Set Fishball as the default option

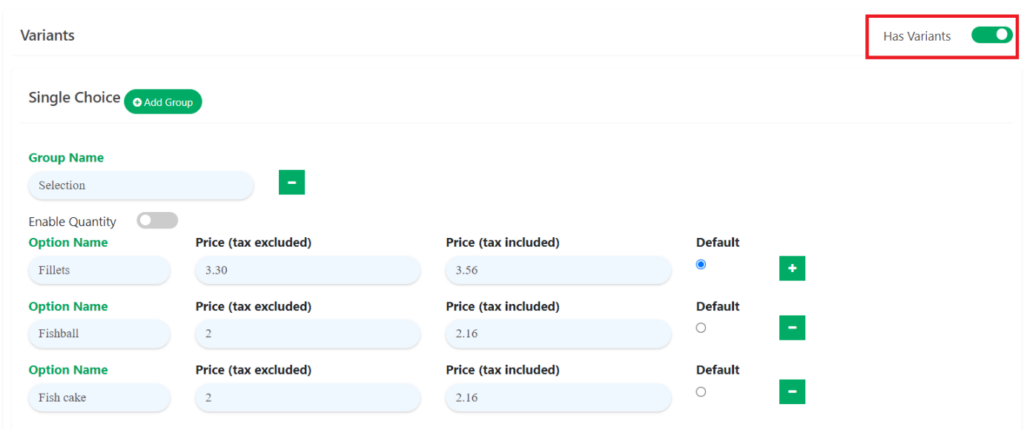(x=700, y=328)
